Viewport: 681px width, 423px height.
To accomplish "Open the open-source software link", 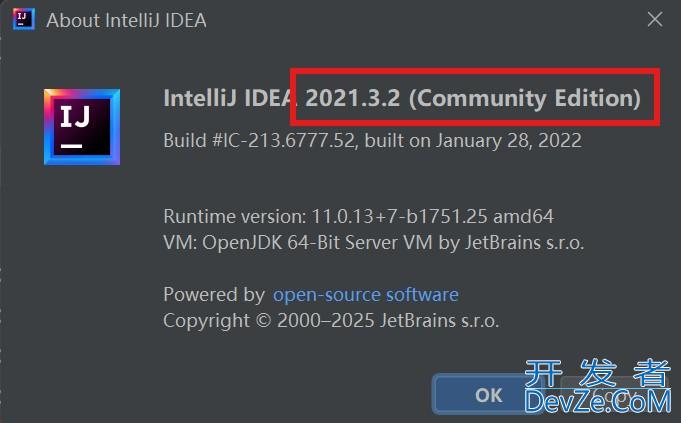I will tap(365, 295).
